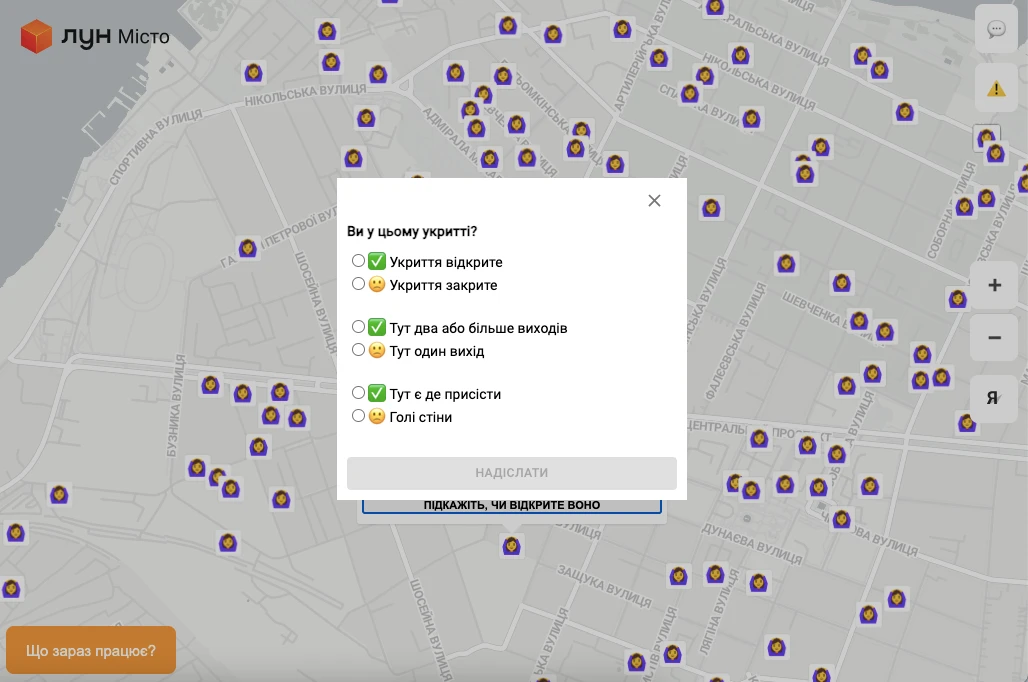Click the 'Я' my location button
The height and width of the screenshot is (682, 1028).
tap(993, 397)
